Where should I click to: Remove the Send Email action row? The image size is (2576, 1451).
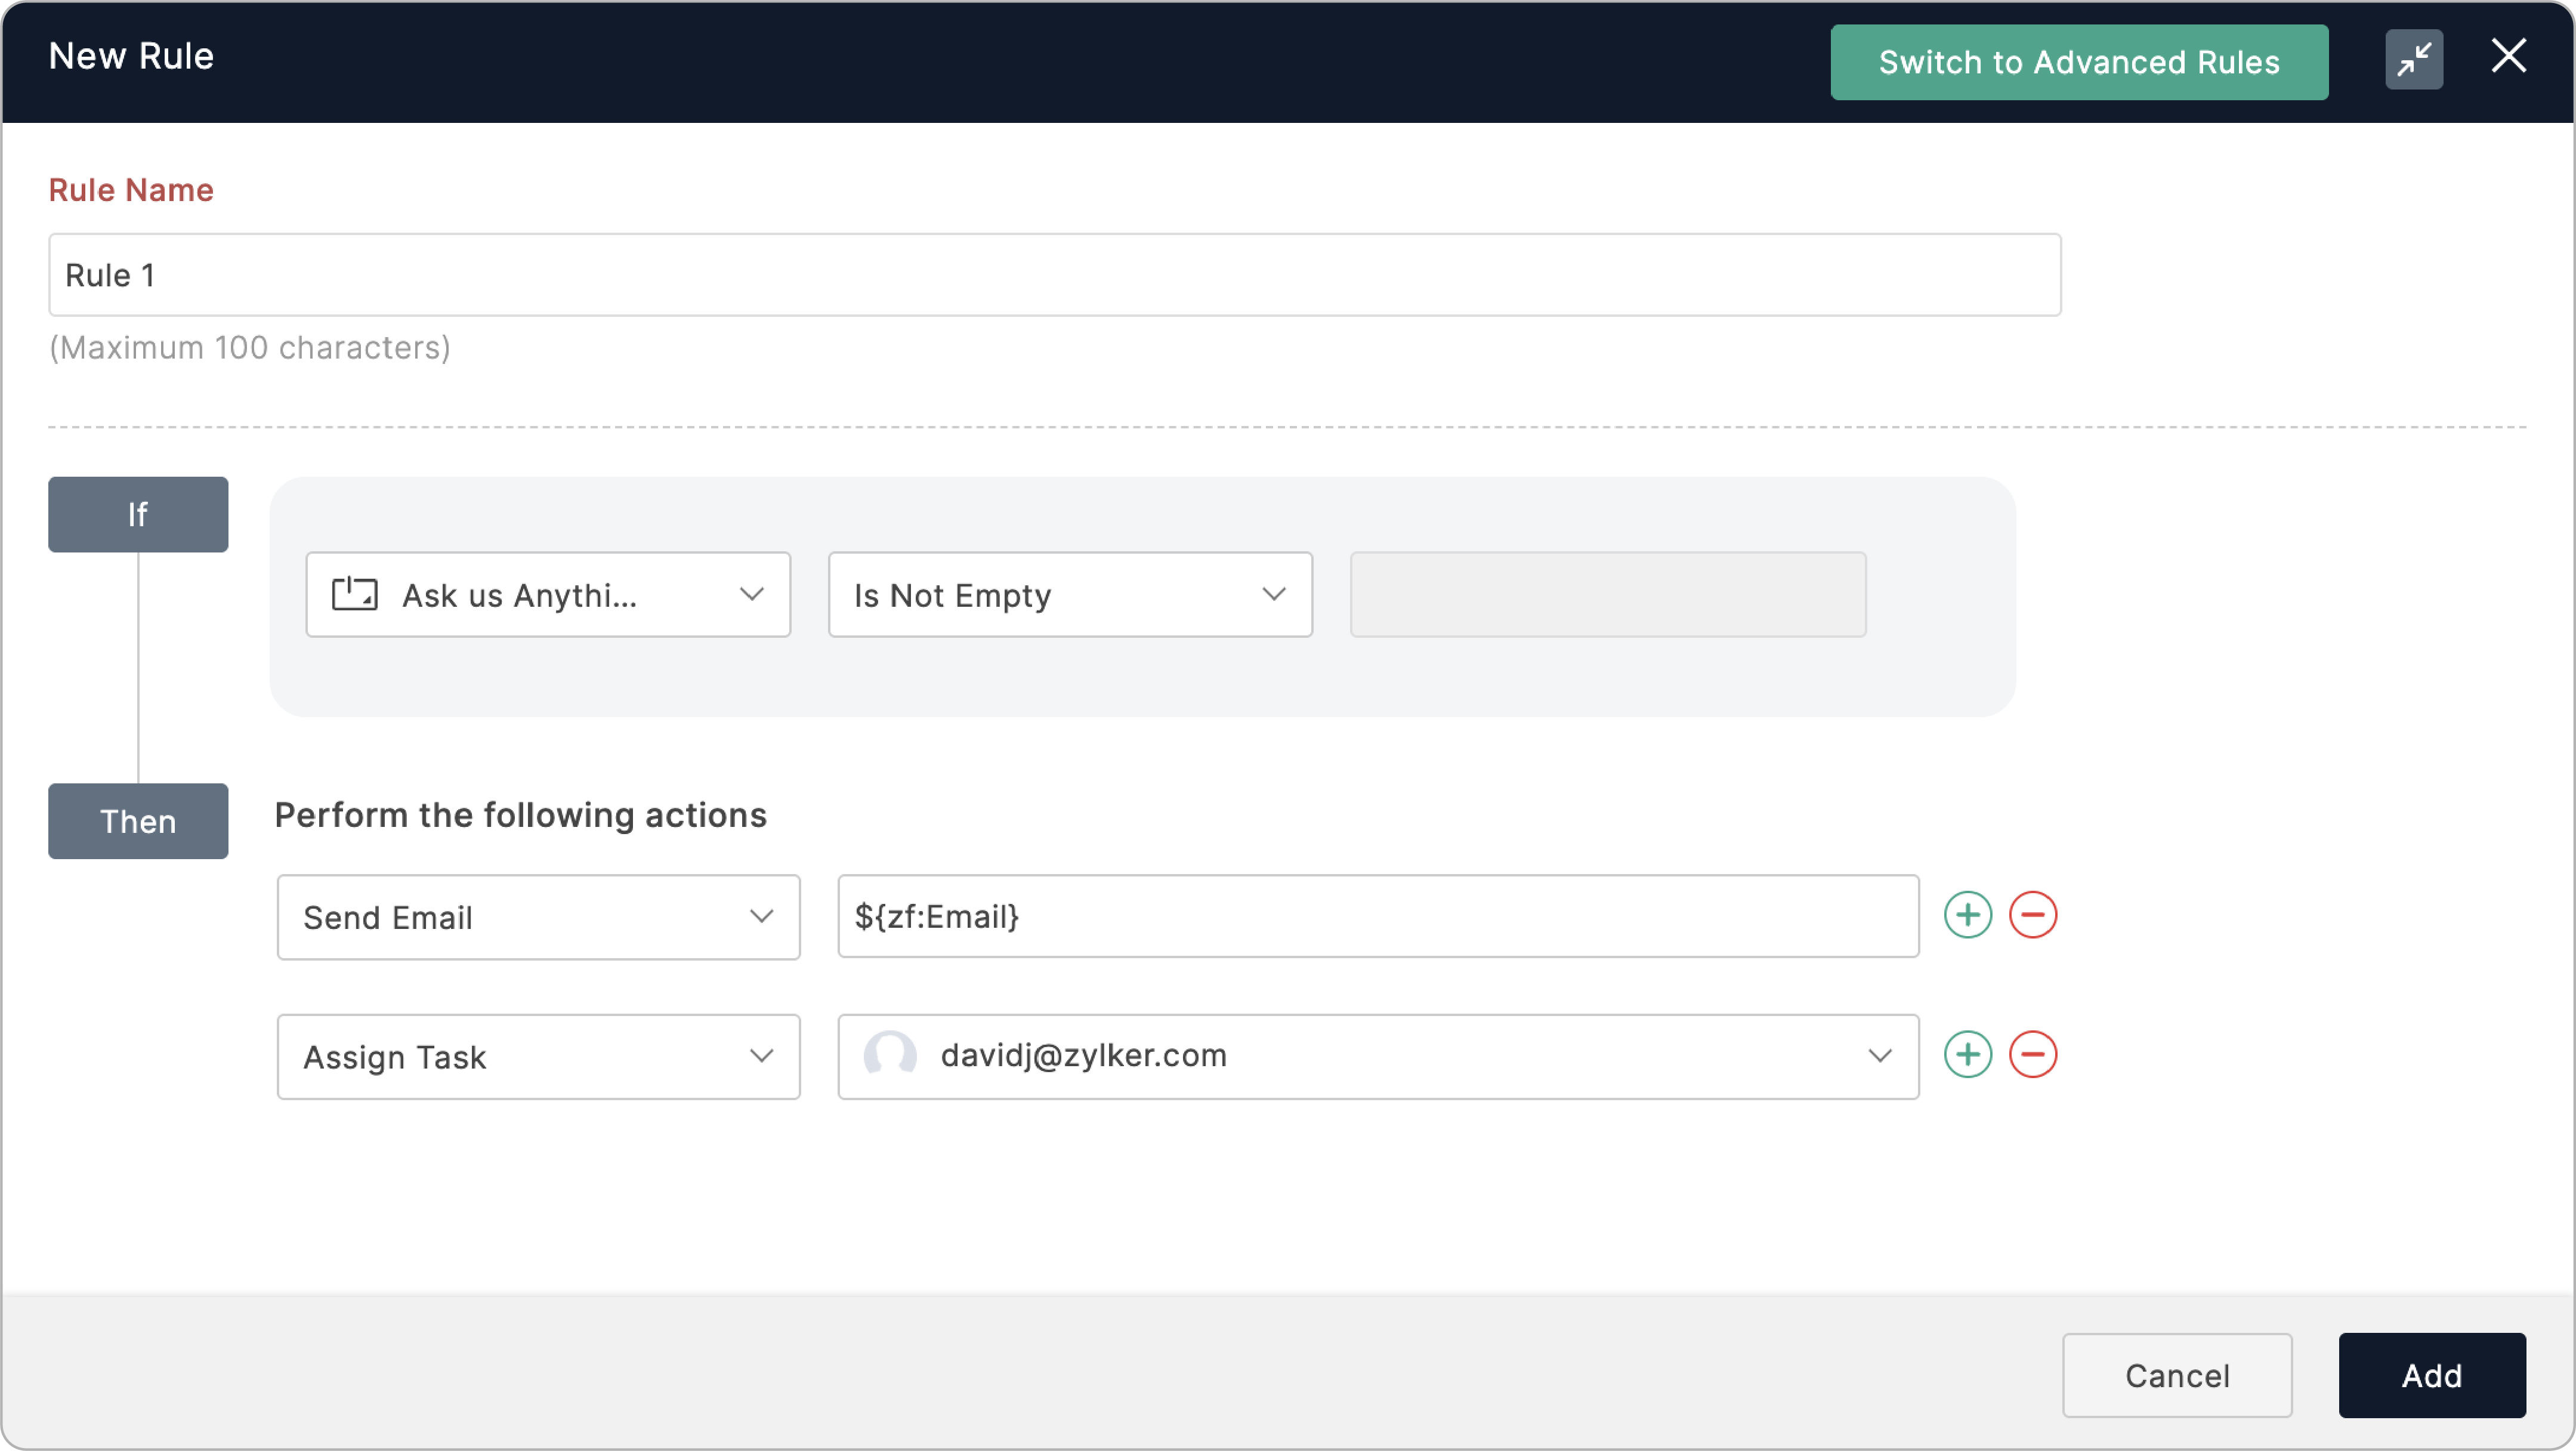[x=2032, y=915]
